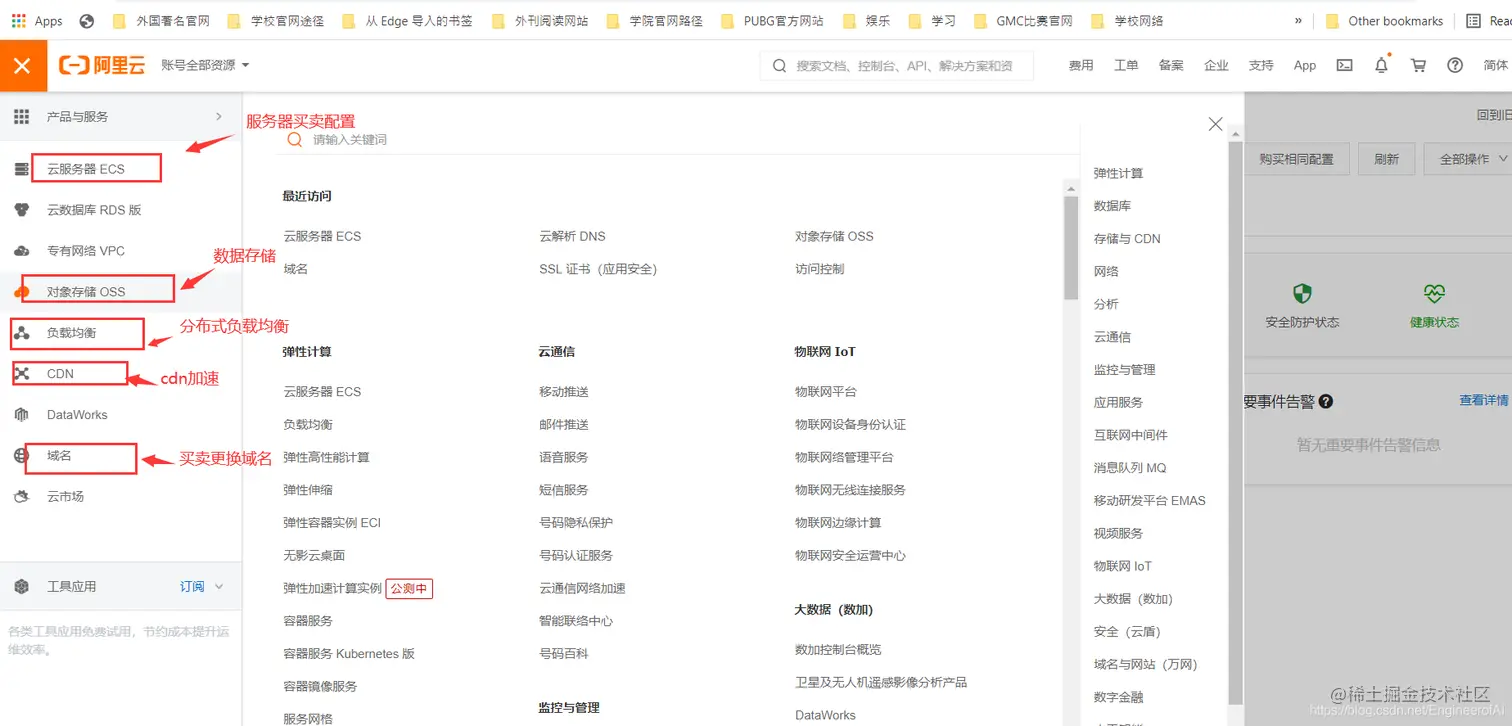Select the CDN icon in the sidebar
The image size is (1512, 726).
(22, 373)
